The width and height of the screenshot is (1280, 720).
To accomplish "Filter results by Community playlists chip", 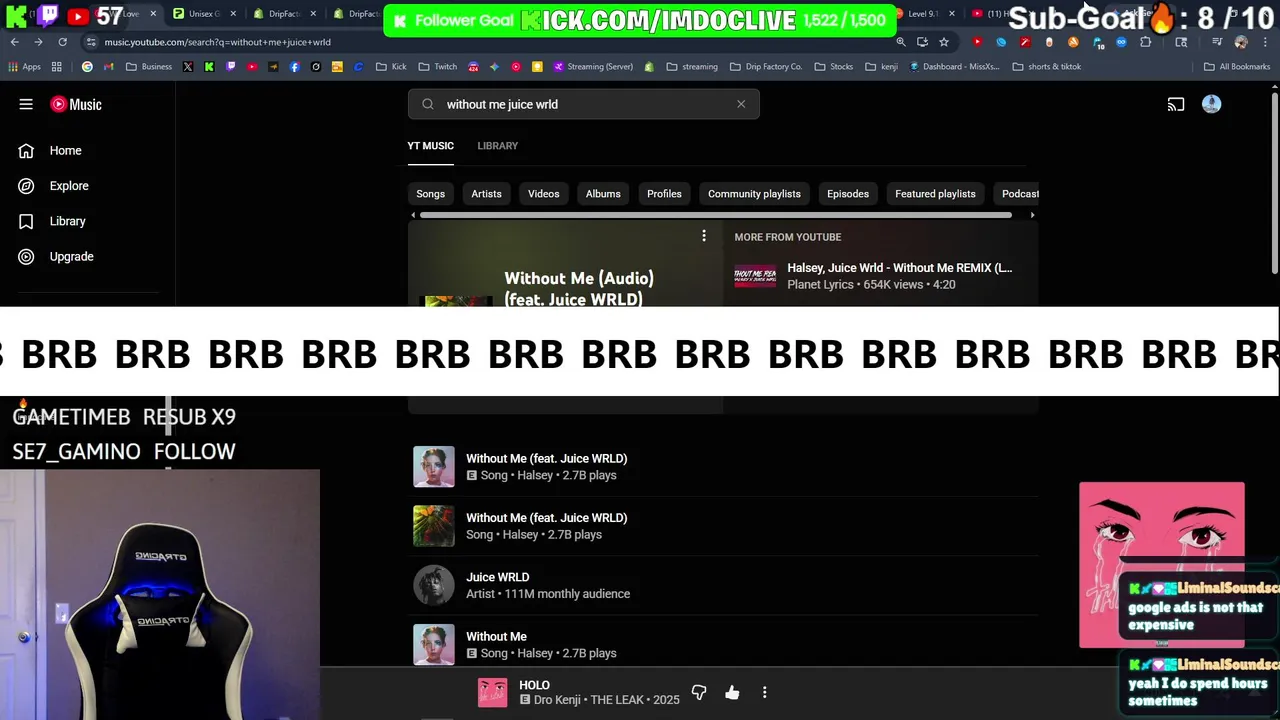I will point(754,194).
